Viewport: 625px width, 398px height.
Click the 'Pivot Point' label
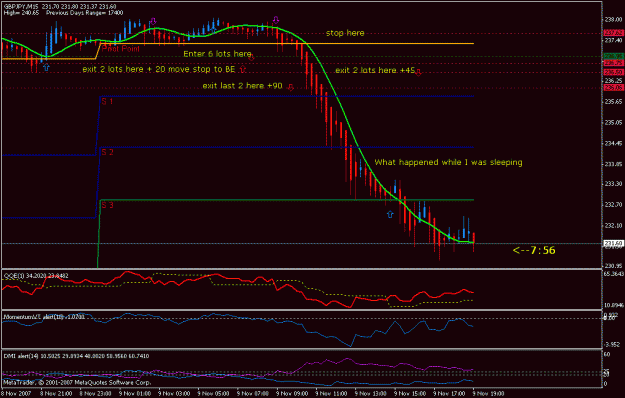(x=121, y=49)
